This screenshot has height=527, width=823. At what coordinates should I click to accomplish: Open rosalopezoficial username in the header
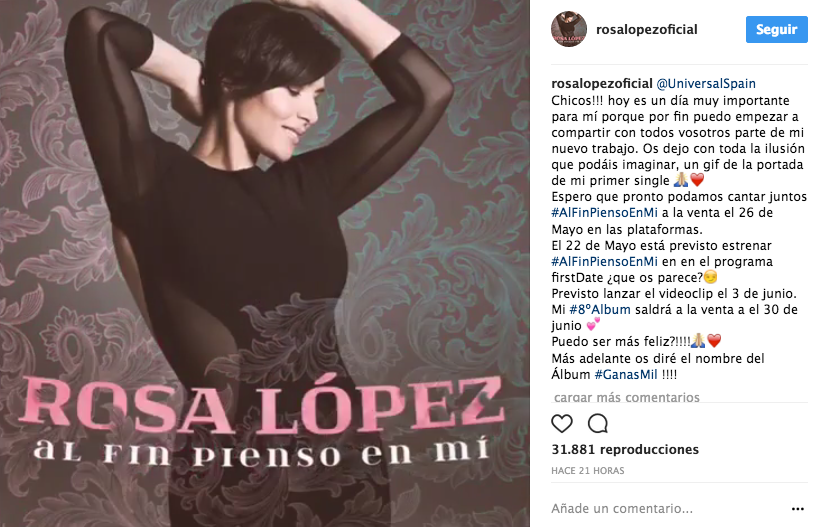coord(647,29)
